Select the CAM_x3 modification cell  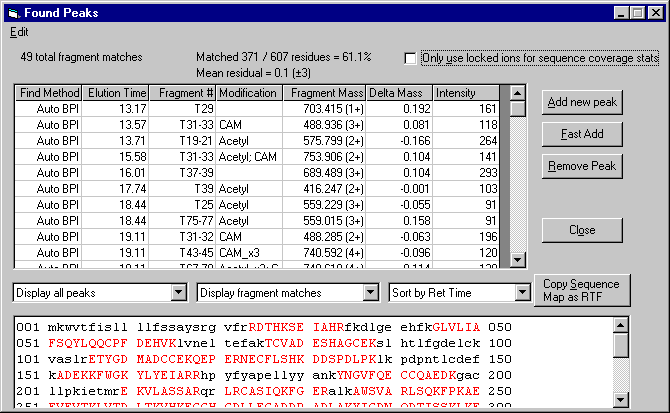point(250,253)
